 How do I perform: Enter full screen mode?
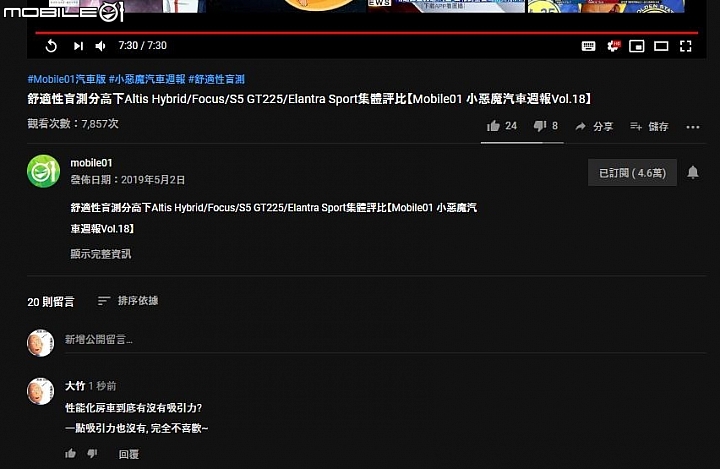click(686, 46)
